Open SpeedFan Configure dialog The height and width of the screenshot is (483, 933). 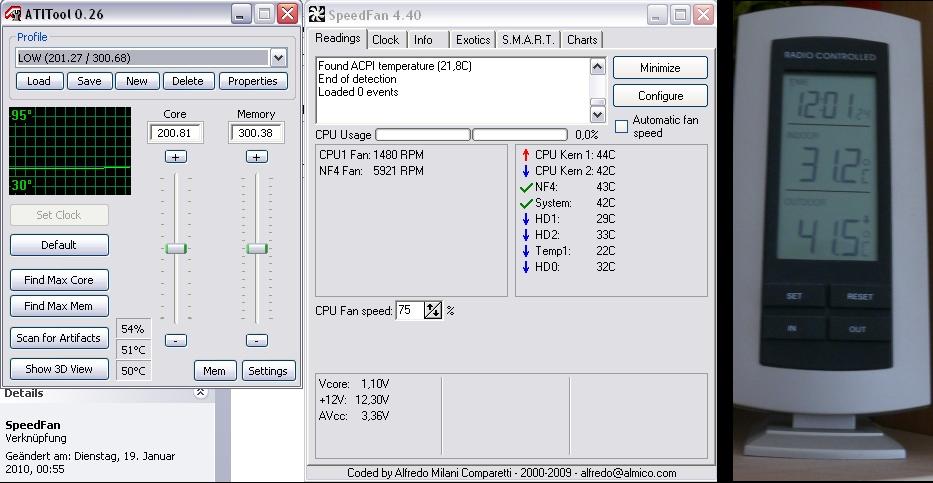pyautogui.click(x=660, y=96)
